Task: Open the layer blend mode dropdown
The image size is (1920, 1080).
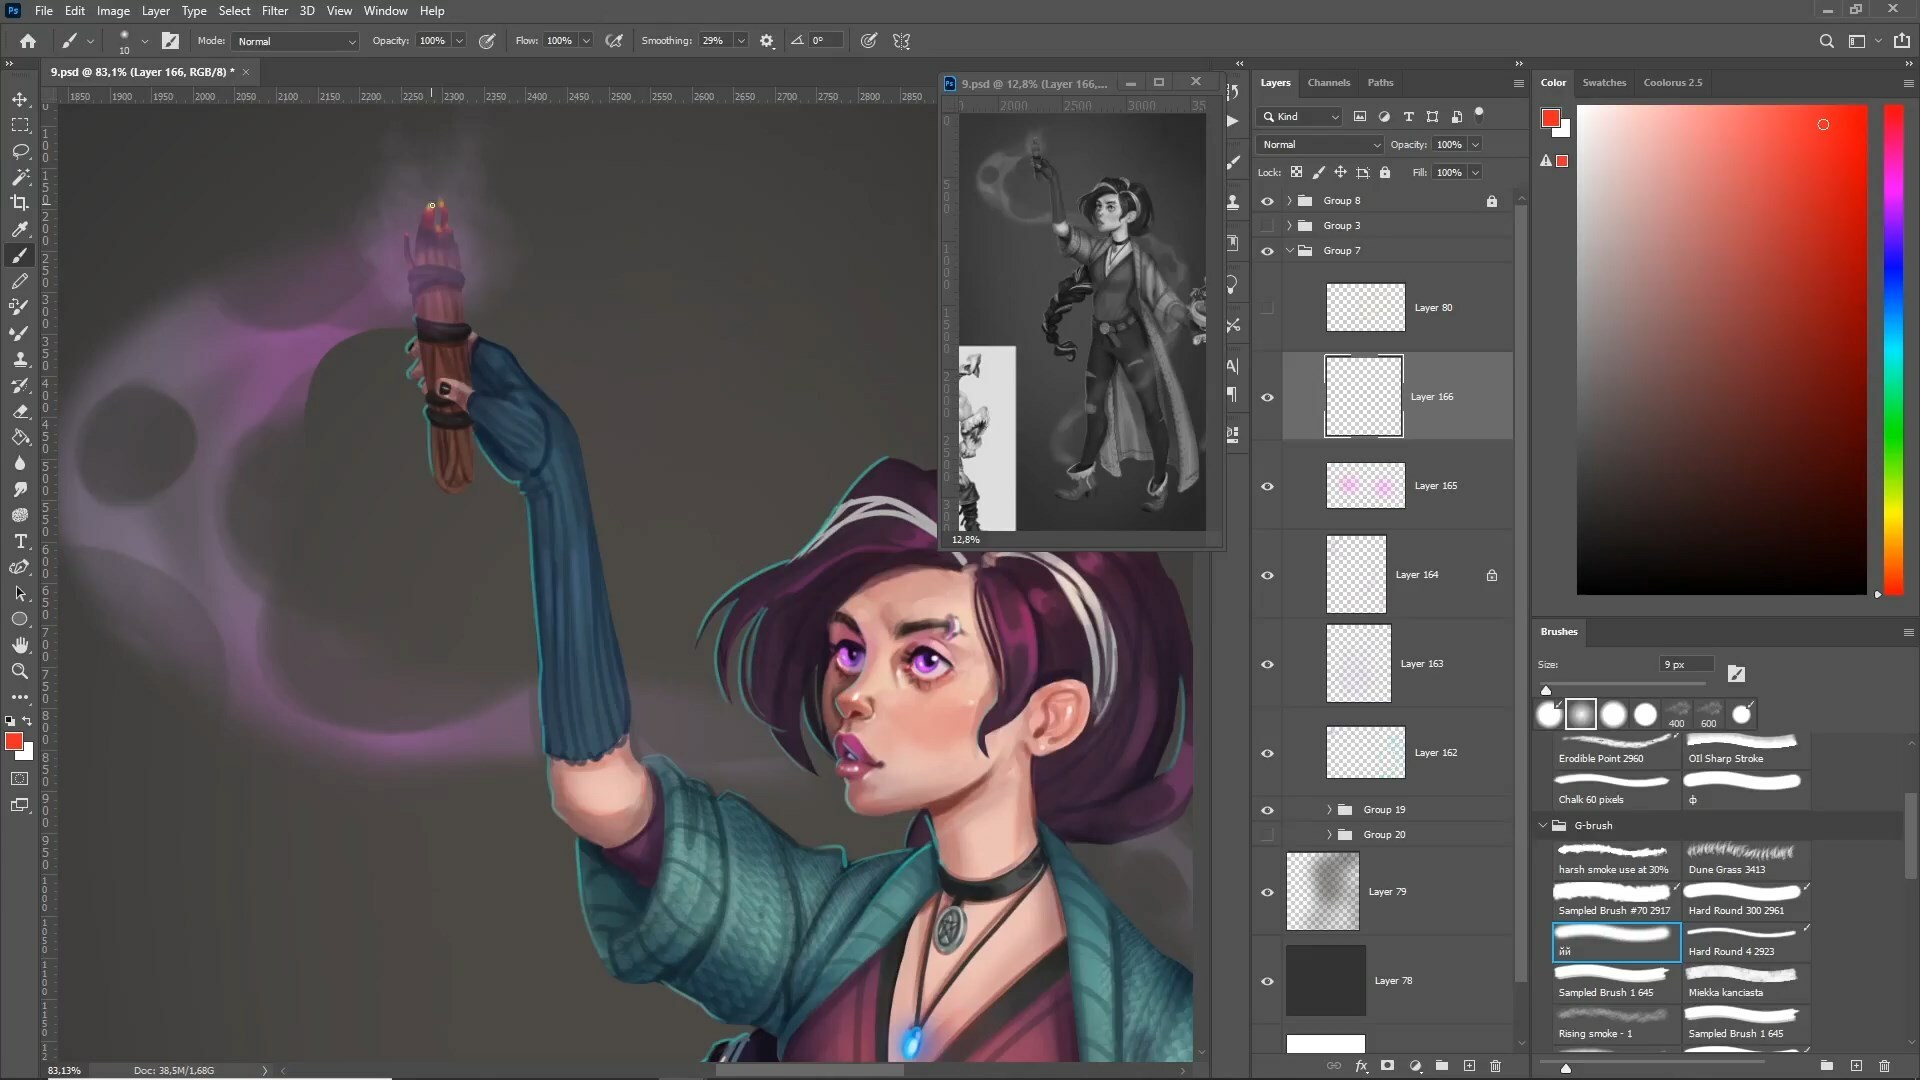Action: pyautogui.click(x=1319, y=145)
